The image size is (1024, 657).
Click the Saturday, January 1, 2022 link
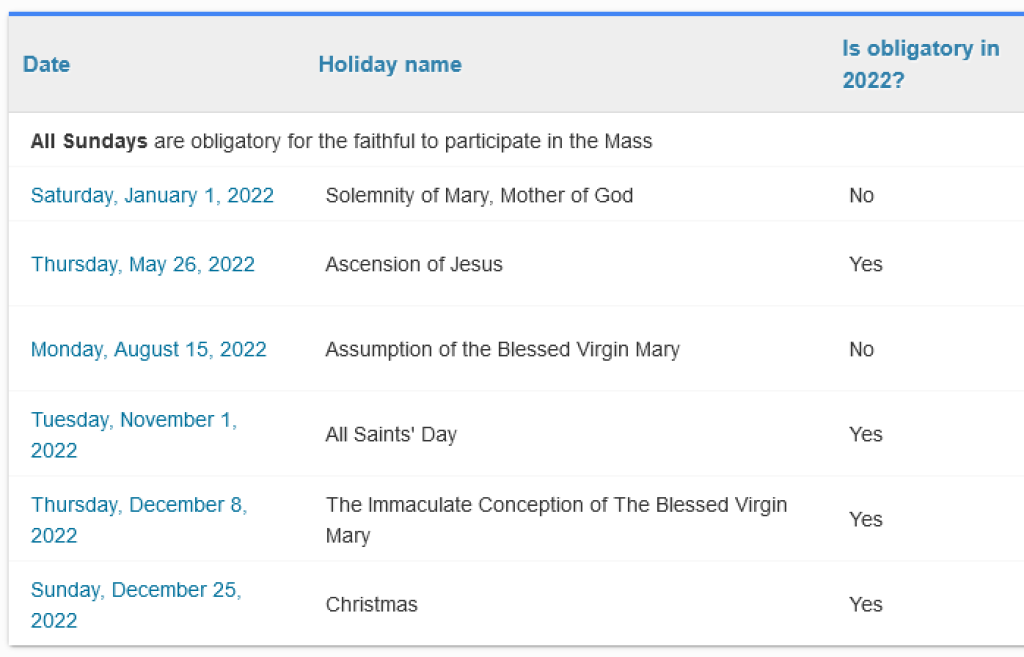coord(152,196)
